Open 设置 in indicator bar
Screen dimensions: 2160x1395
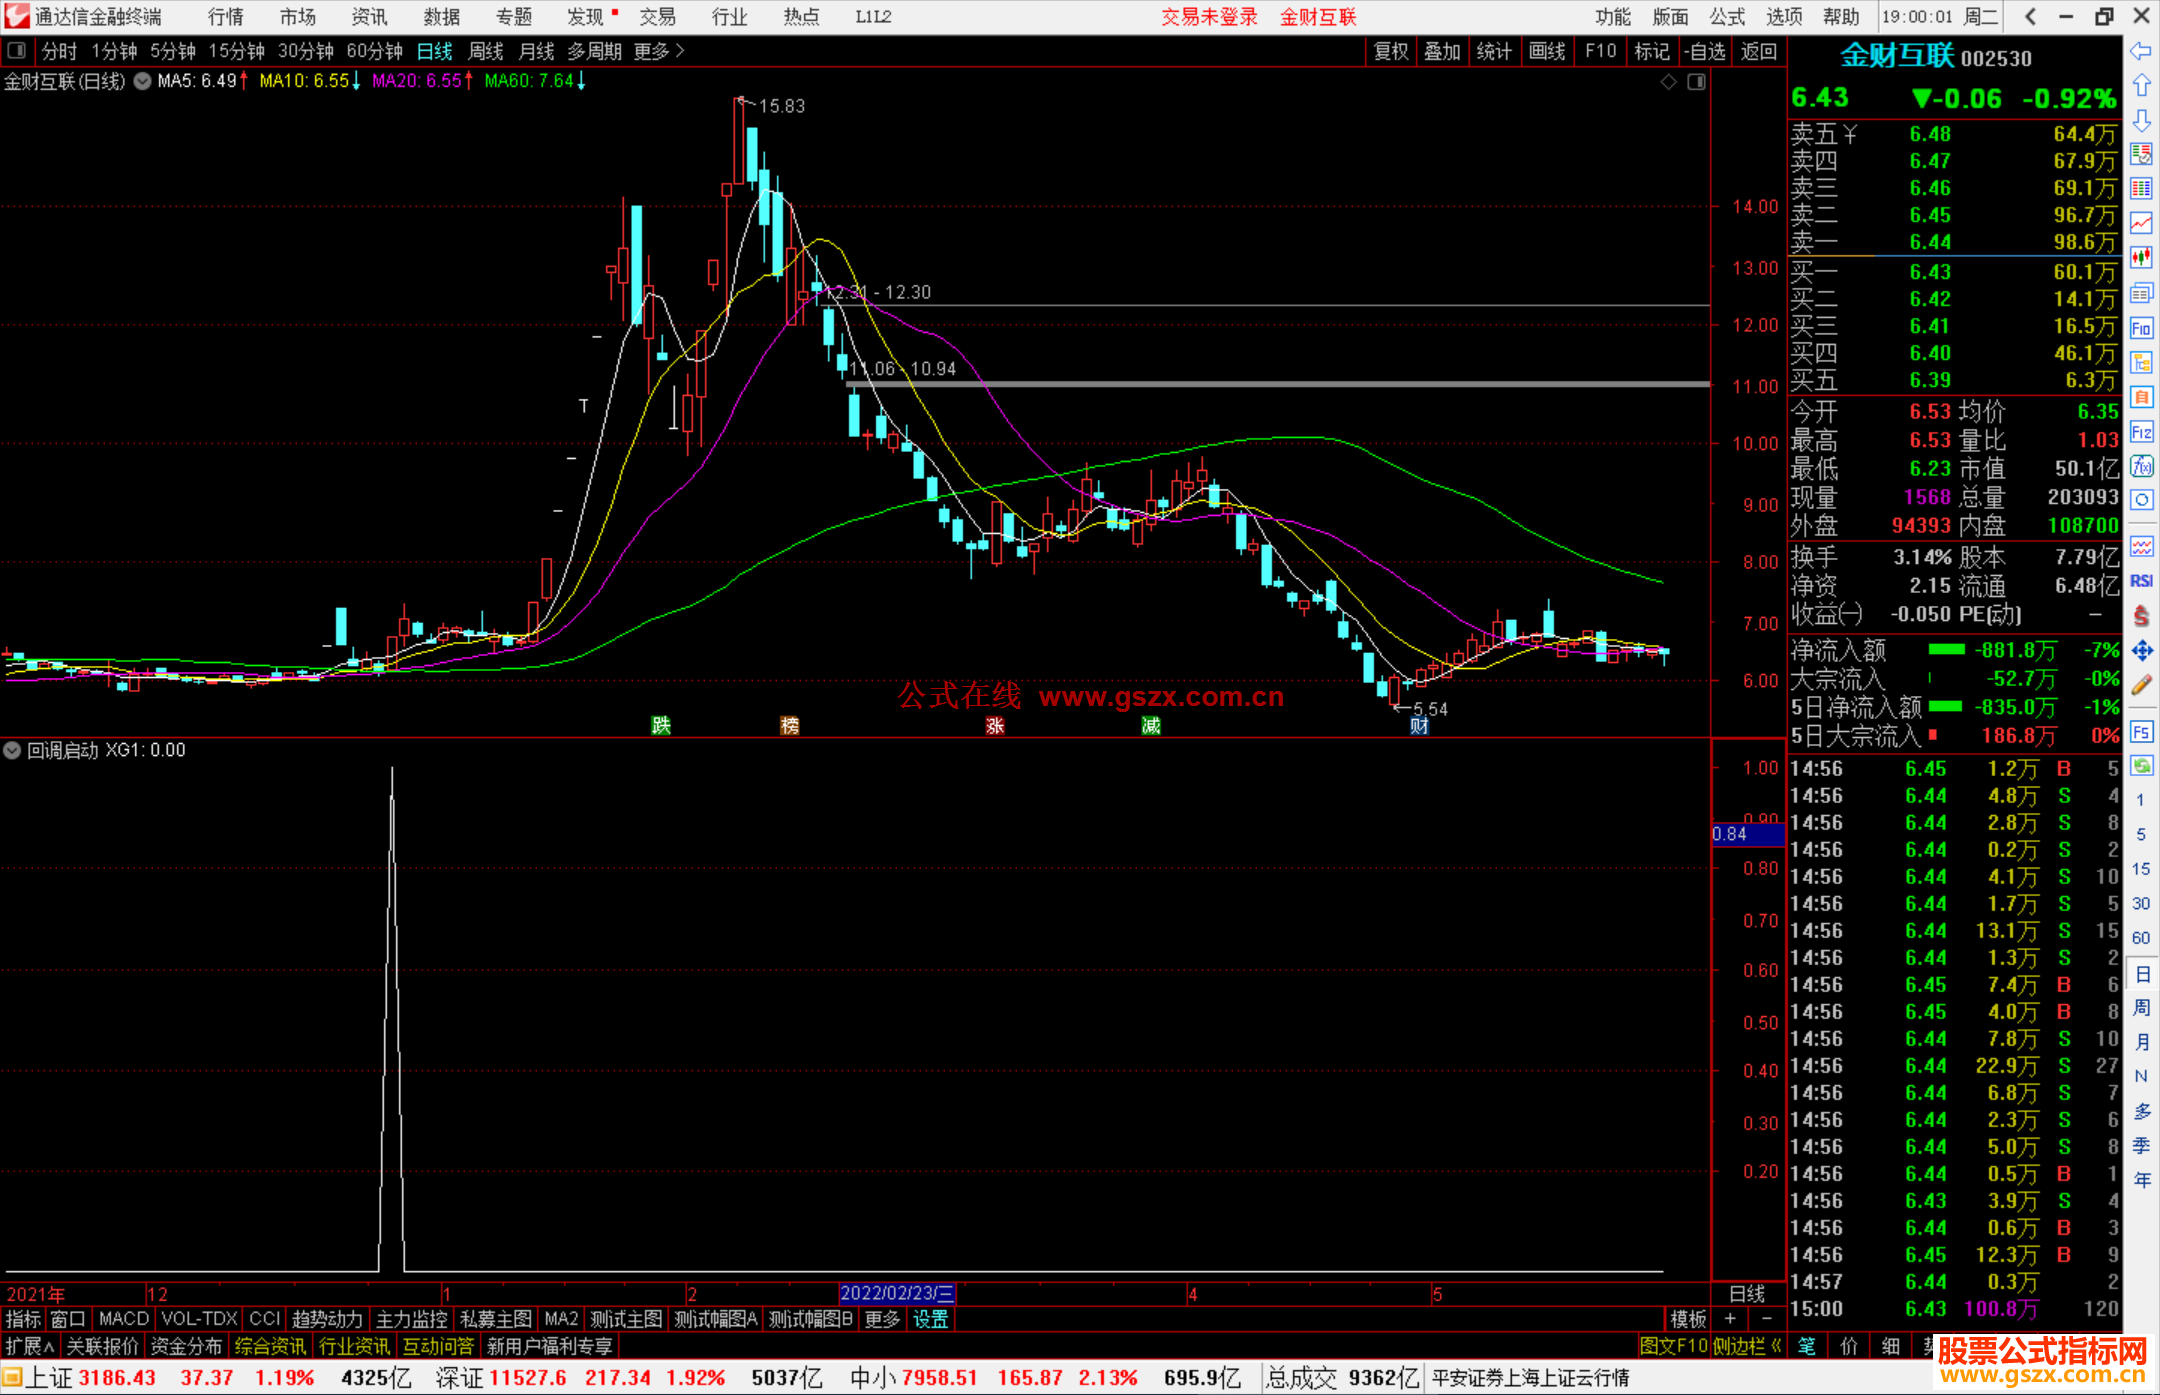[931, 1319]
